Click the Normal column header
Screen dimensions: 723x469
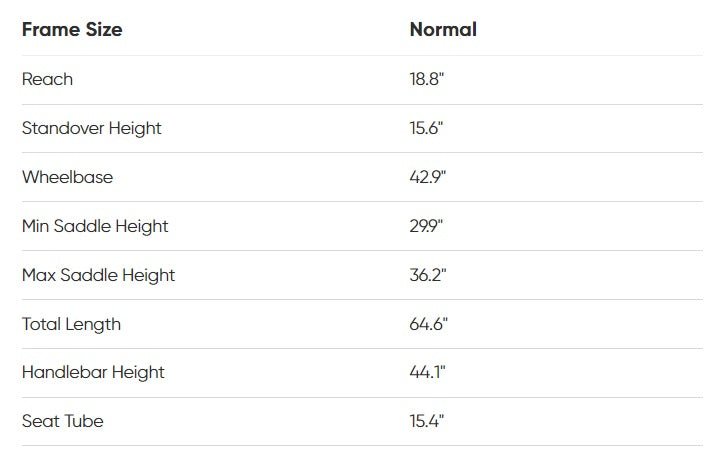(443, 30)
